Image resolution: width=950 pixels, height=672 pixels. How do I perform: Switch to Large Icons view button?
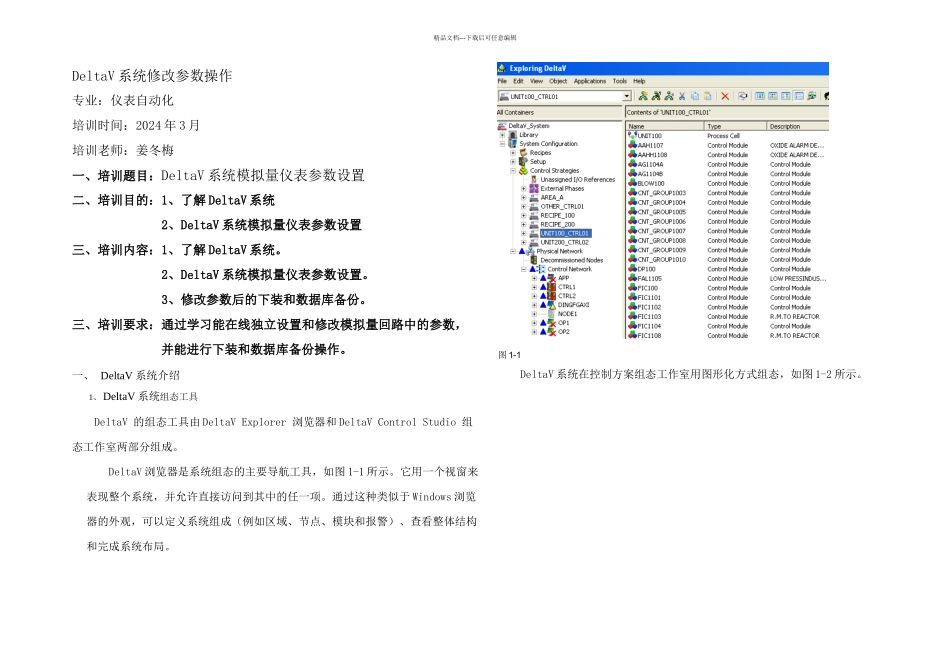tap(760, 96)
